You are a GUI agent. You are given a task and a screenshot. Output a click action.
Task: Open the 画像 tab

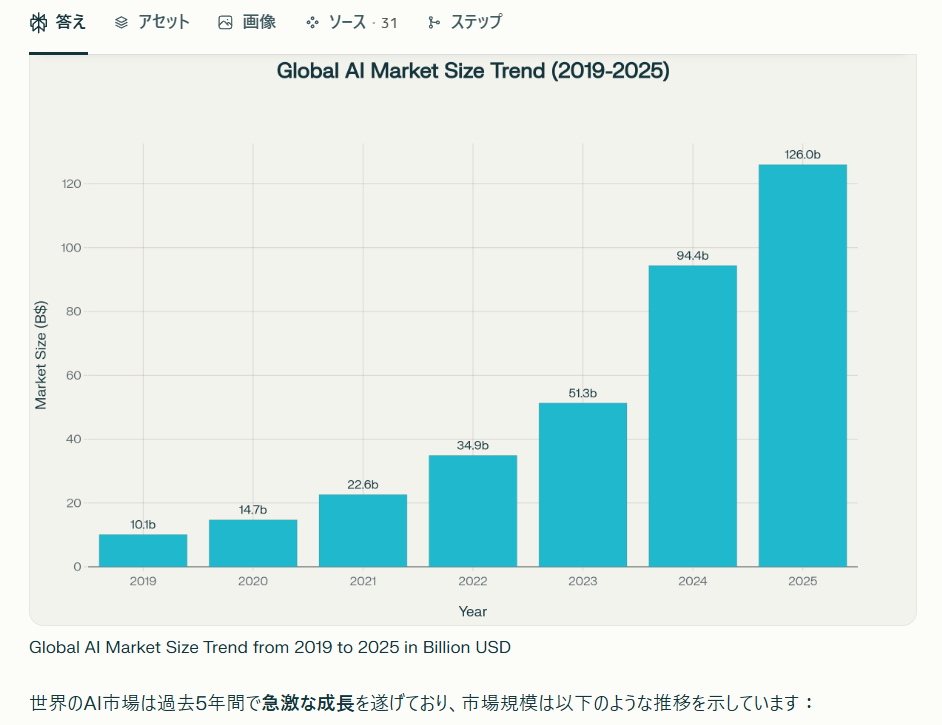259,22
